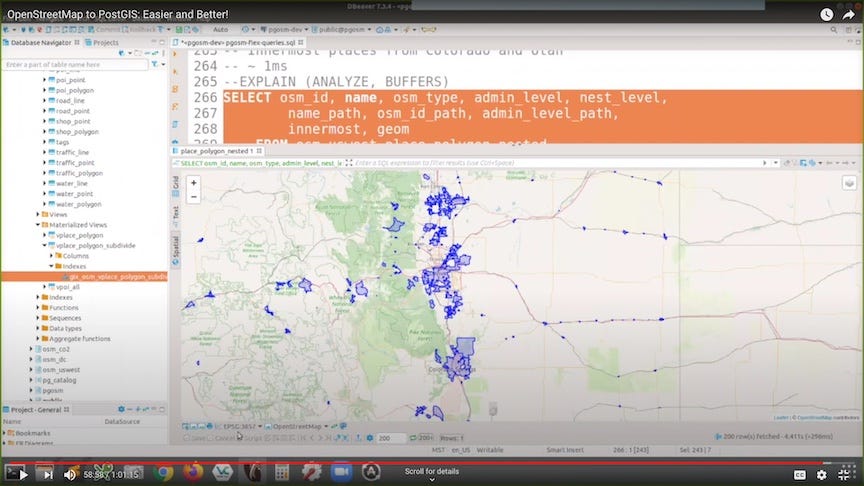Screen dimensions: 864x486
Task: Click the DataSource column header
Action: [x=122, y=422]
